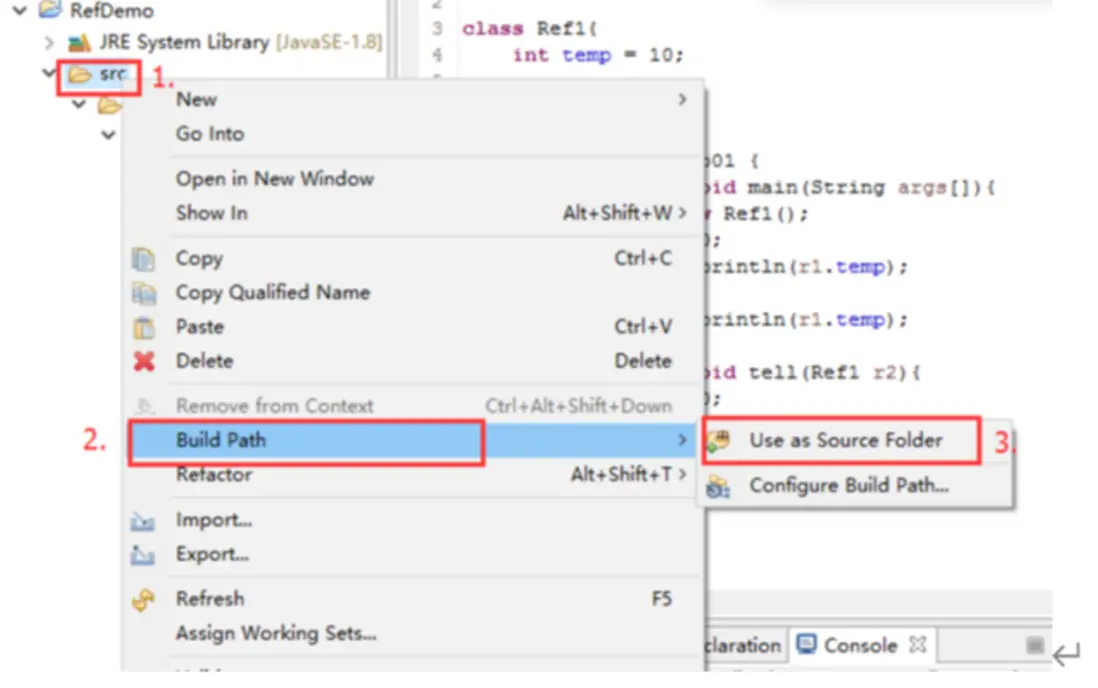The image size is (1098, 688).
Task: Click the Import icon
Action: click(145, 521)
